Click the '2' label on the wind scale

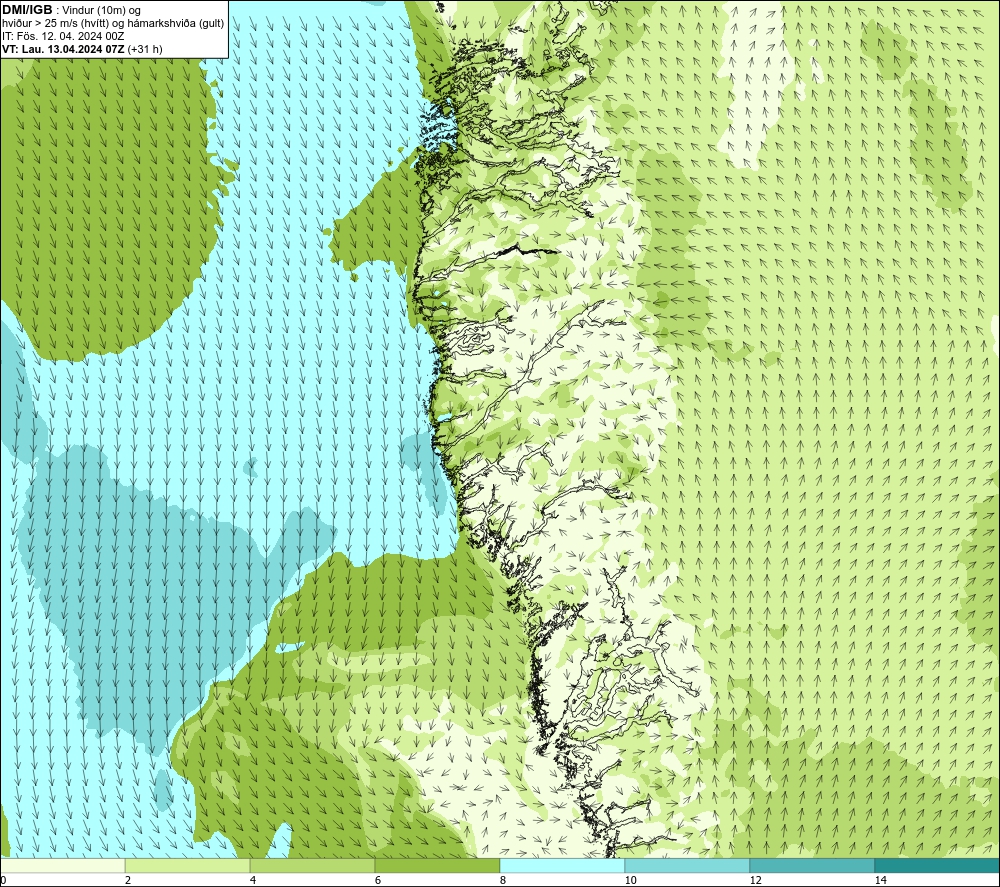click(128, 880)
